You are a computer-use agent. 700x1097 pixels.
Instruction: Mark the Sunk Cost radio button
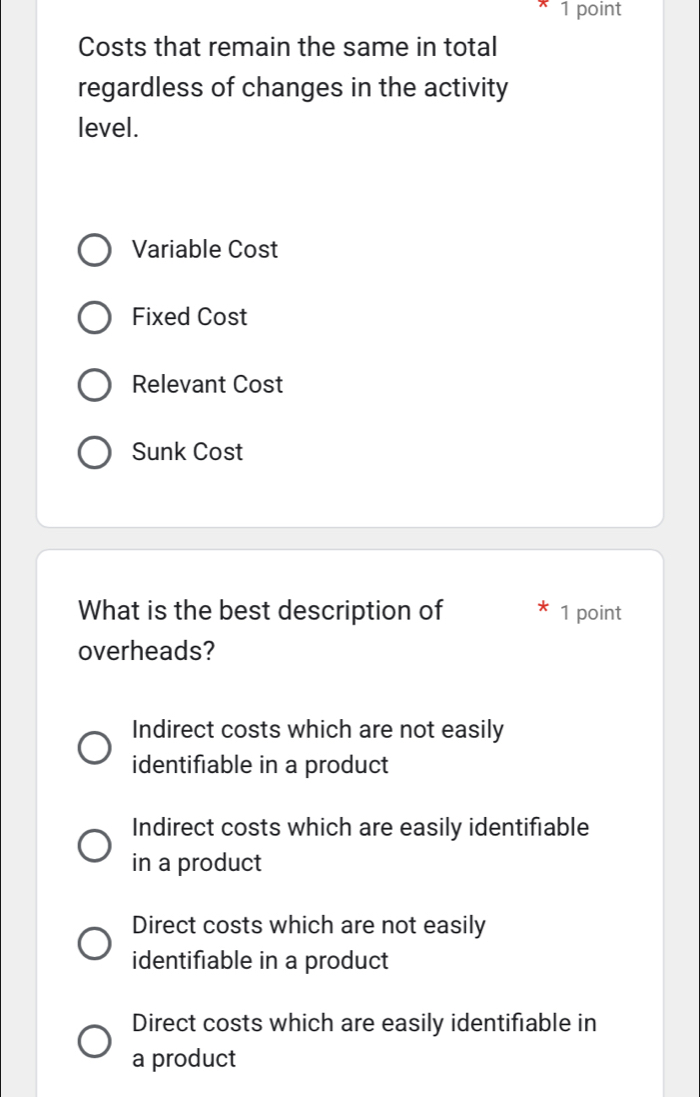pos(95,453)
